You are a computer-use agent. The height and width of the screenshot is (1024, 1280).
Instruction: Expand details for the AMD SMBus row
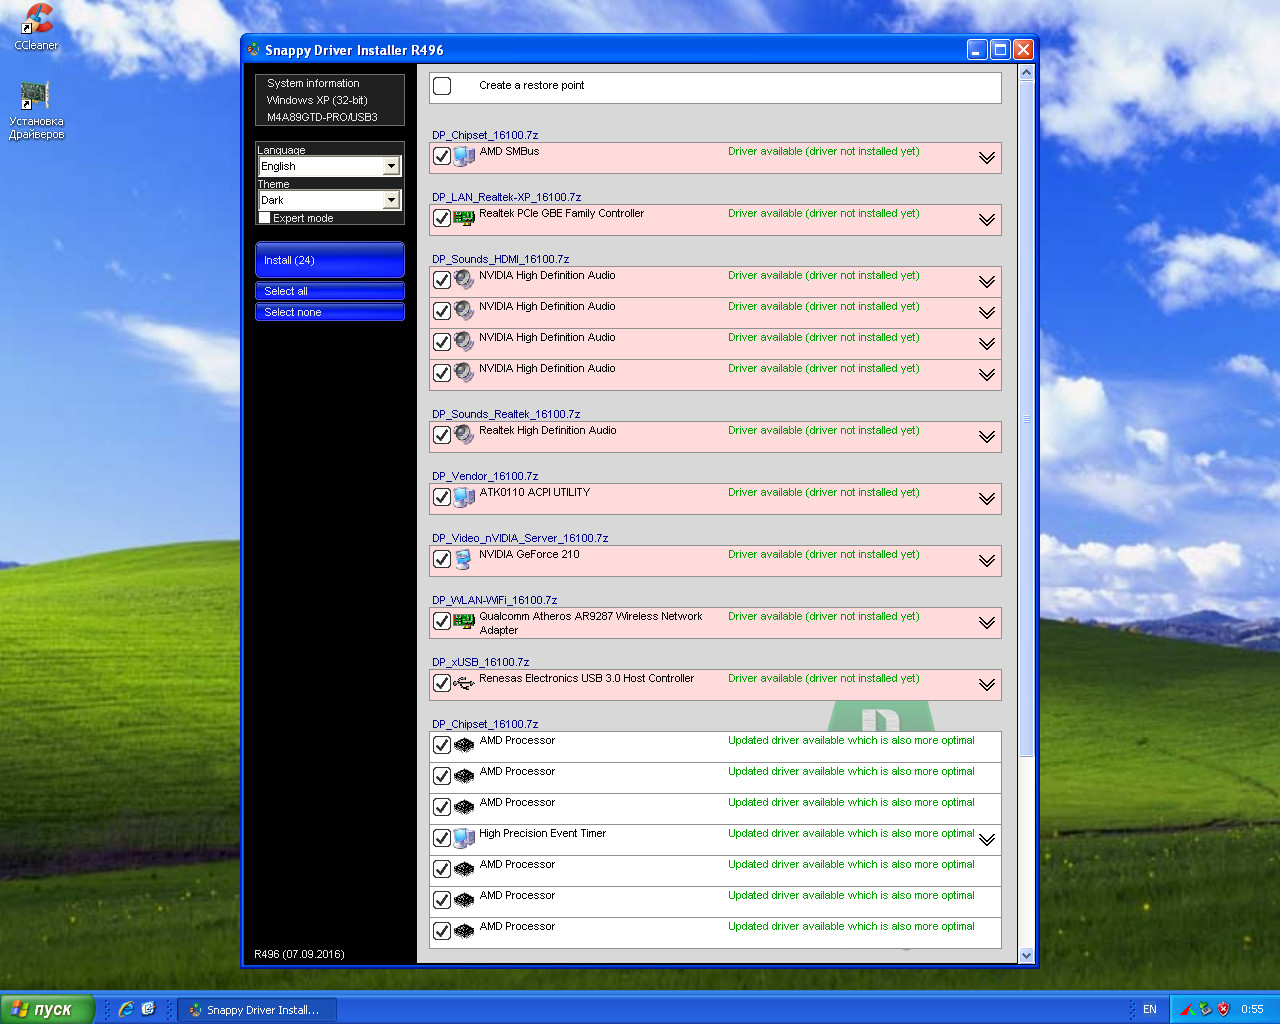click(x=987, y=158)
